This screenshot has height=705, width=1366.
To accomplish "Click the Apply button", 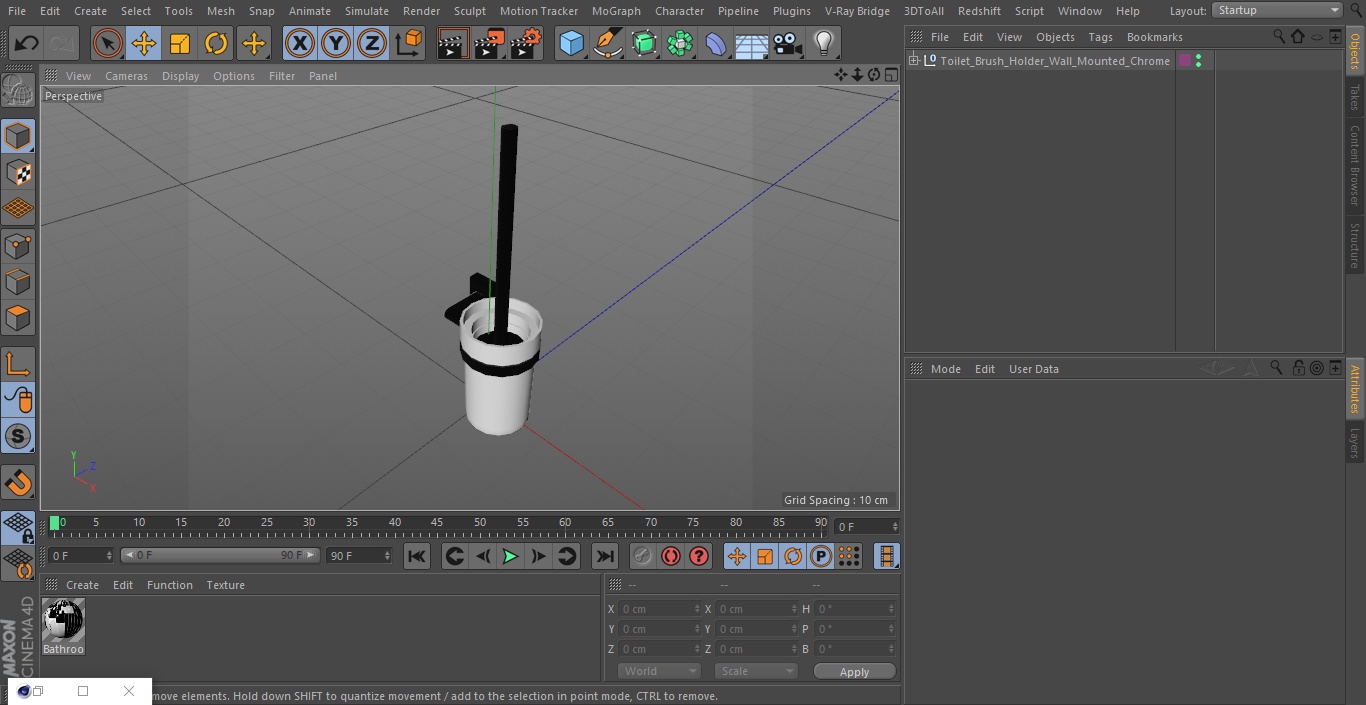I will pyautogui.click(x=854, y=672).
